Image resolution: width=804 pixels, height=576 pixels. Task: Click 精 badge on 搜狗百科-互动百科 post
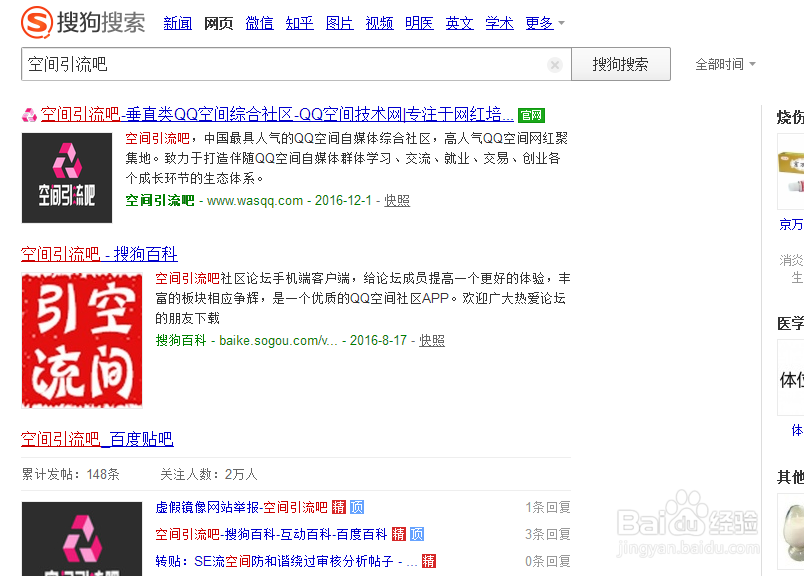coord(399,534)
